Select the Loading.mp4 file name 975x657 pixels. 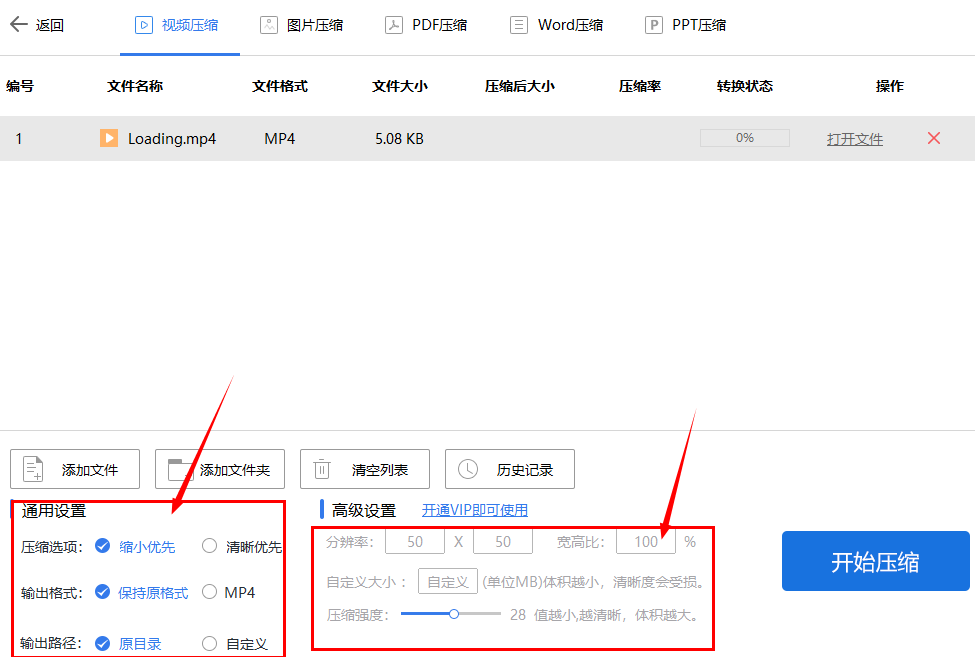coord(172,139)
